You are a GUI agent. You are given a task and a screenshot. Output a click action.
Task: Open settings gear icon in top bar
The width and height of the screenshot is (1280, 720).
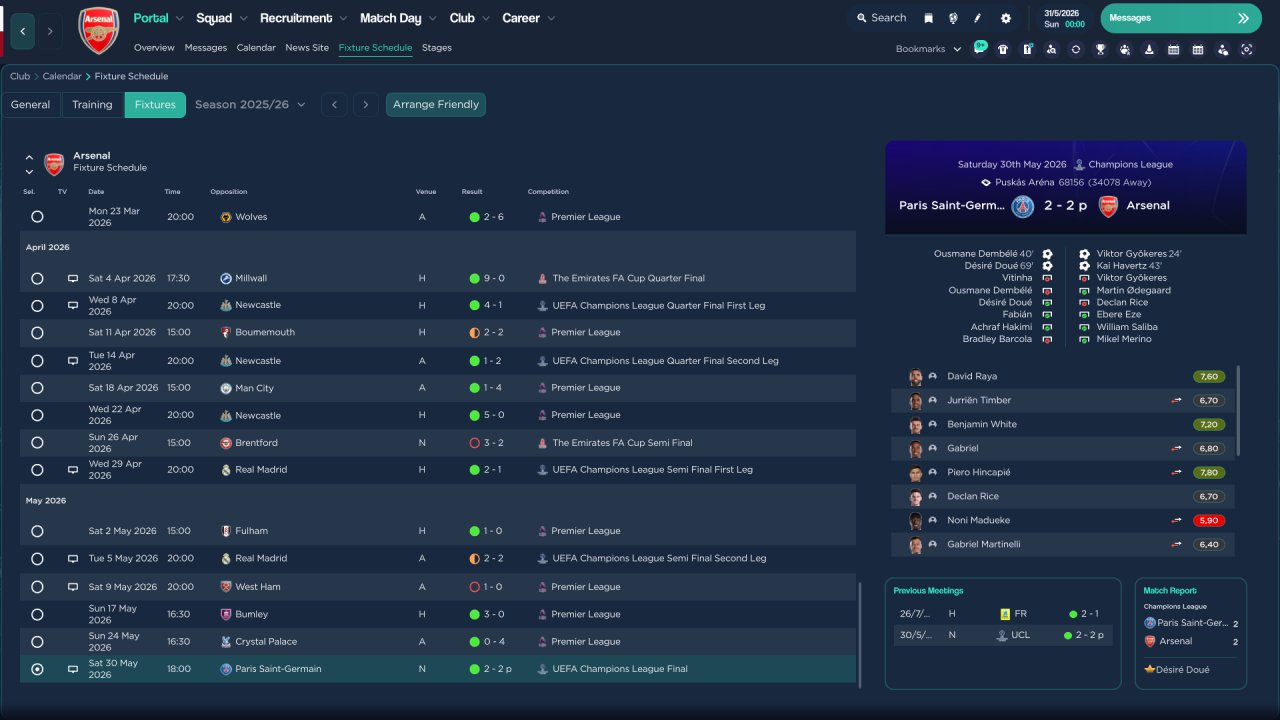pyautogui.click(x=1005, y=18)
